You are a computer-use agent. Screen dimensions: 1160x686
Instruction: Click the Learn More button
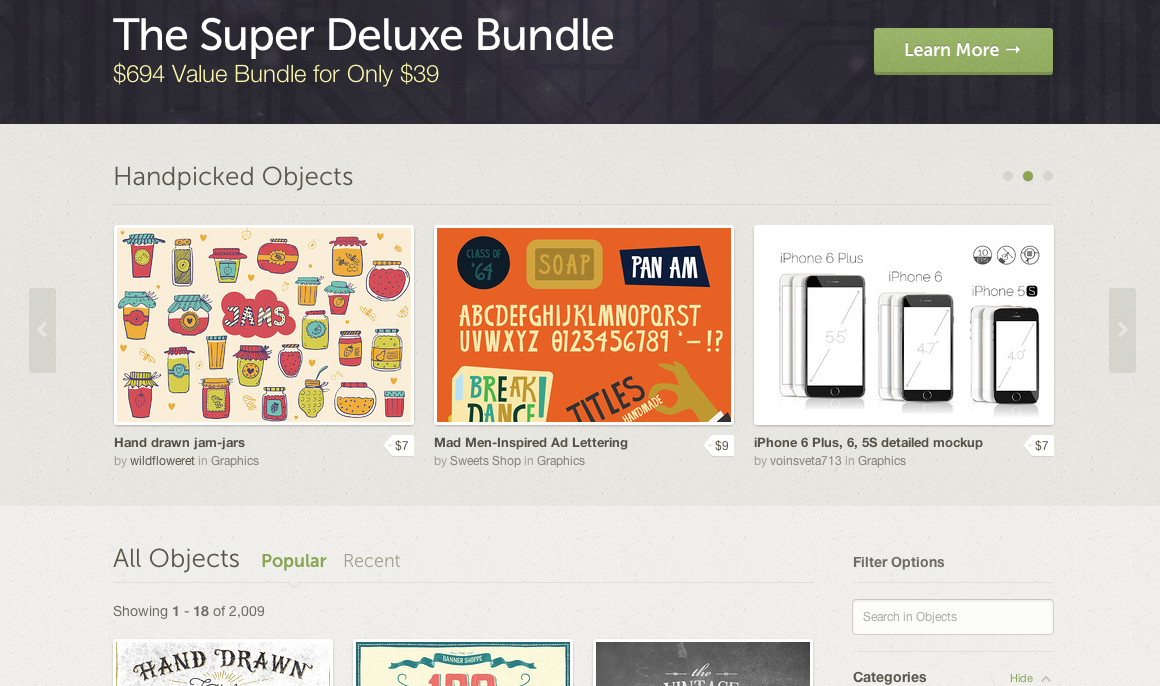pyautogui.click(x=963, y=51)
